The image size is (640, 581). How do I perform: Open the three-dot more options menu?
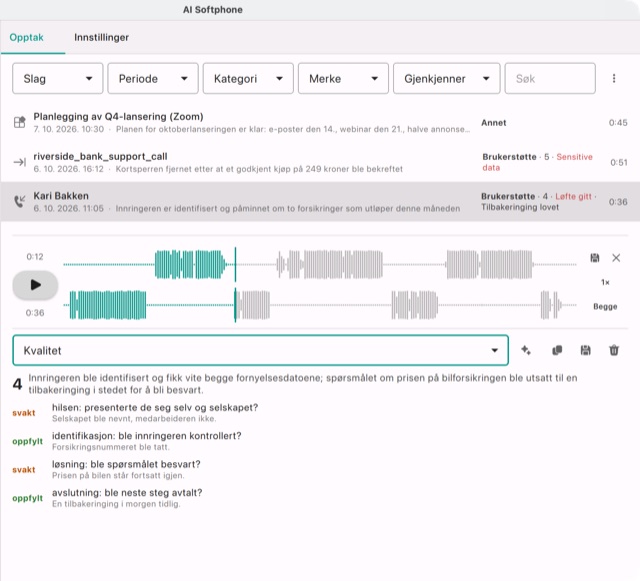pos(613,78)
